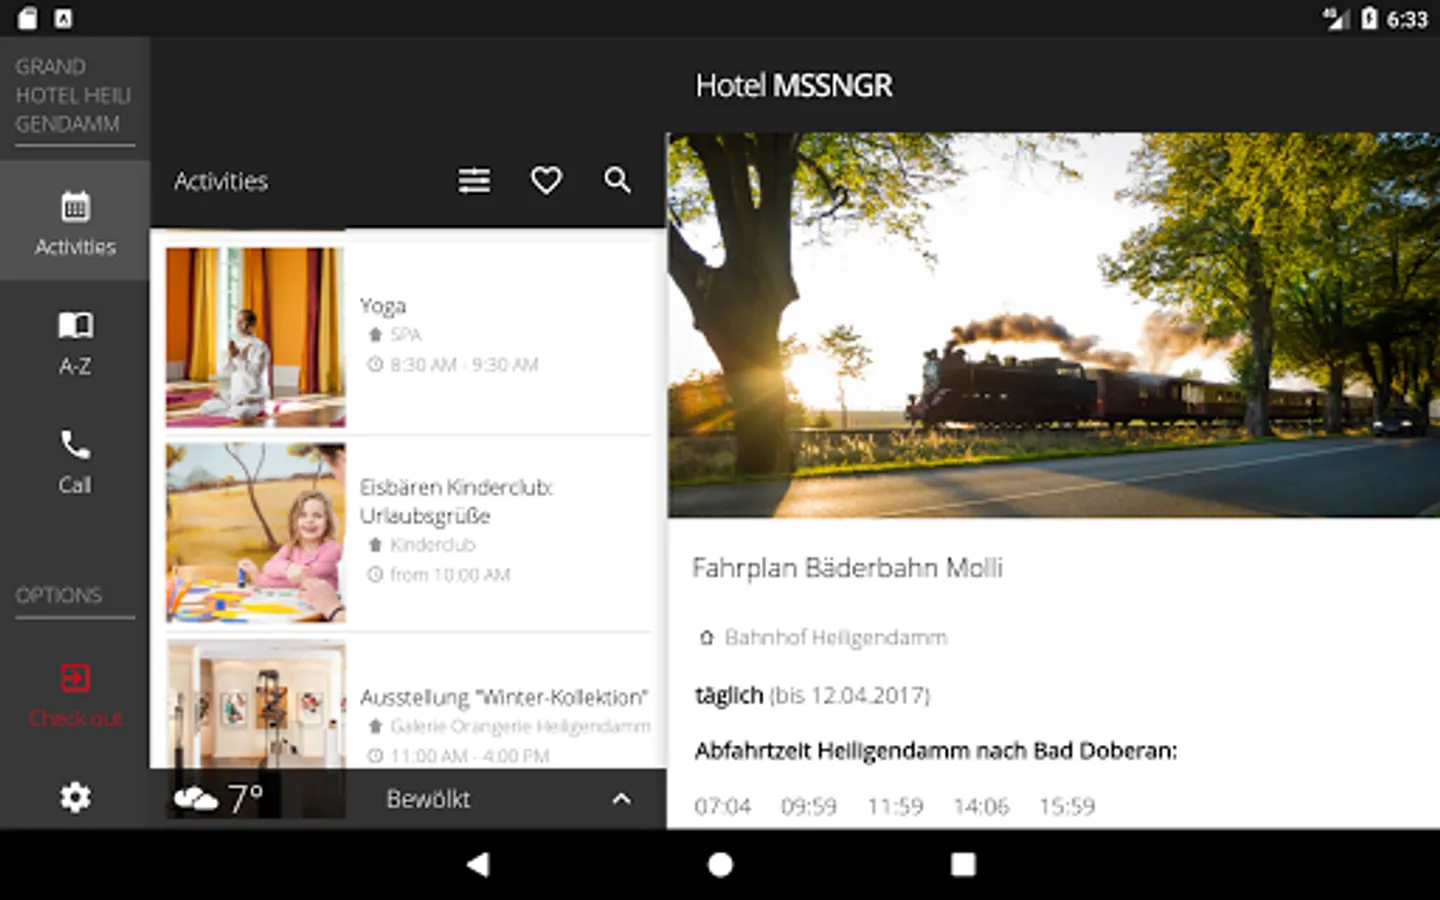Screen dimensions: 1440x900
Task: Click the 11:59 departure time
Action: point(895,806)
